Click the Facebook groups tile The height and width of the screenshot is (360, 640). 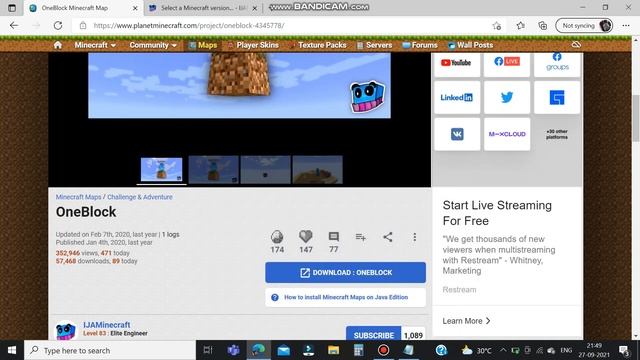557,64
